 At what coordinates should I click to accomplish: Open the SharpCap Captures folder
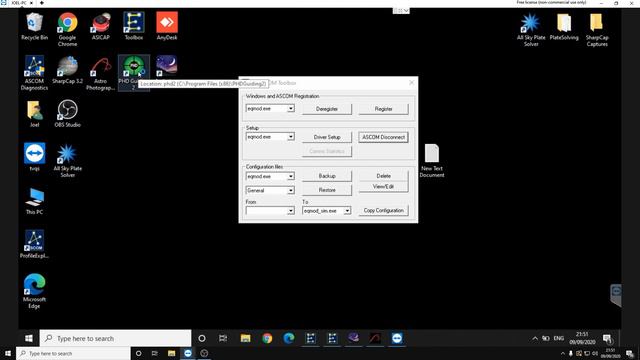tap(597, 29)
